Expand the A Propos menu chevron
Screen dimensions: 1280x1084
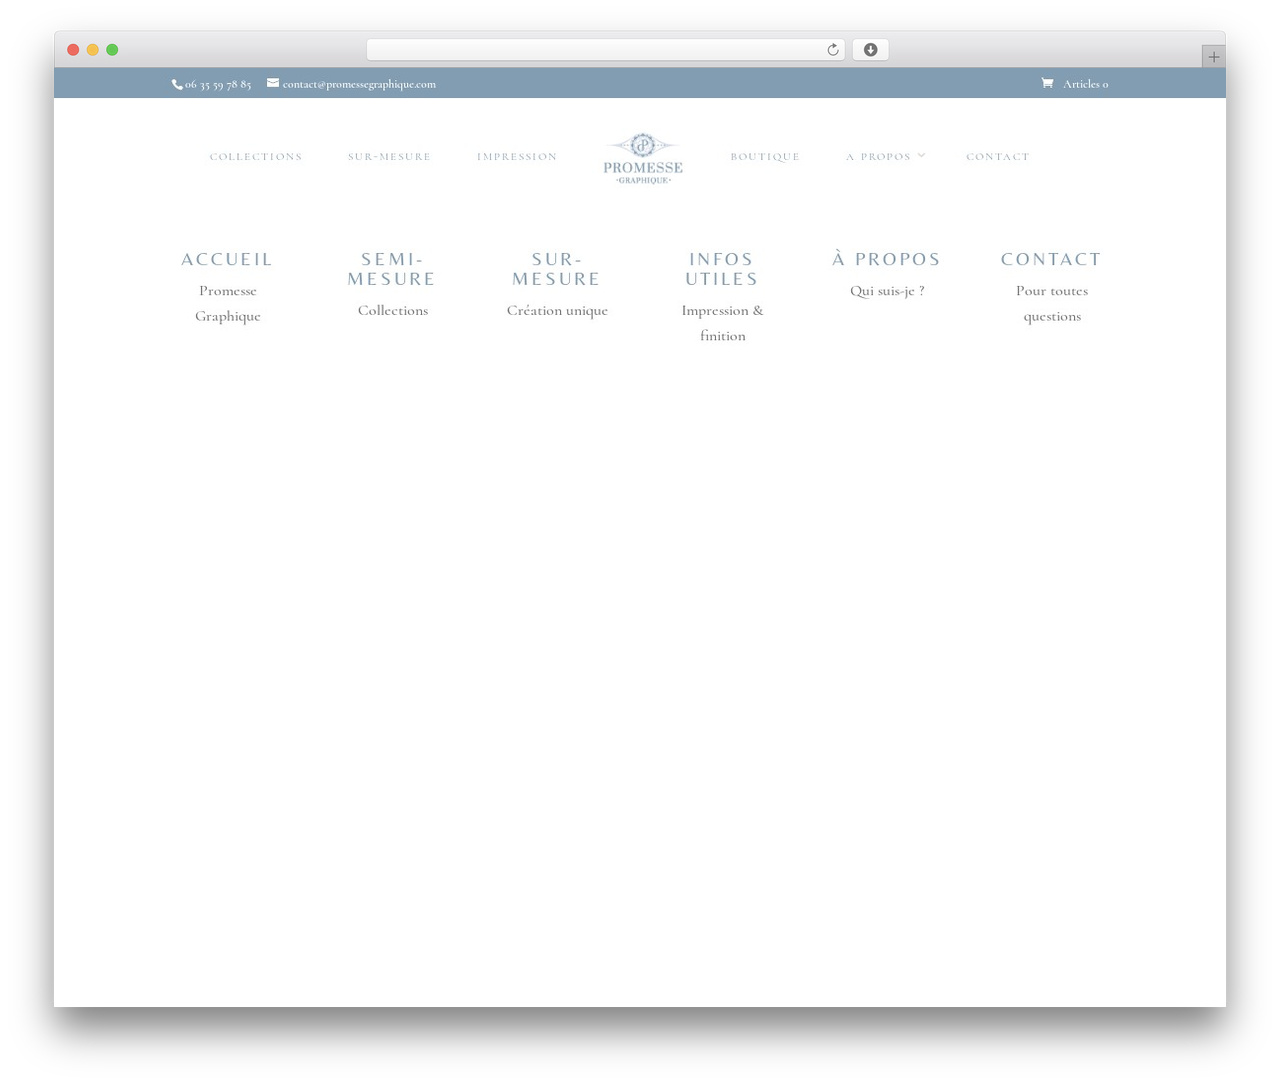pos(921,155)
